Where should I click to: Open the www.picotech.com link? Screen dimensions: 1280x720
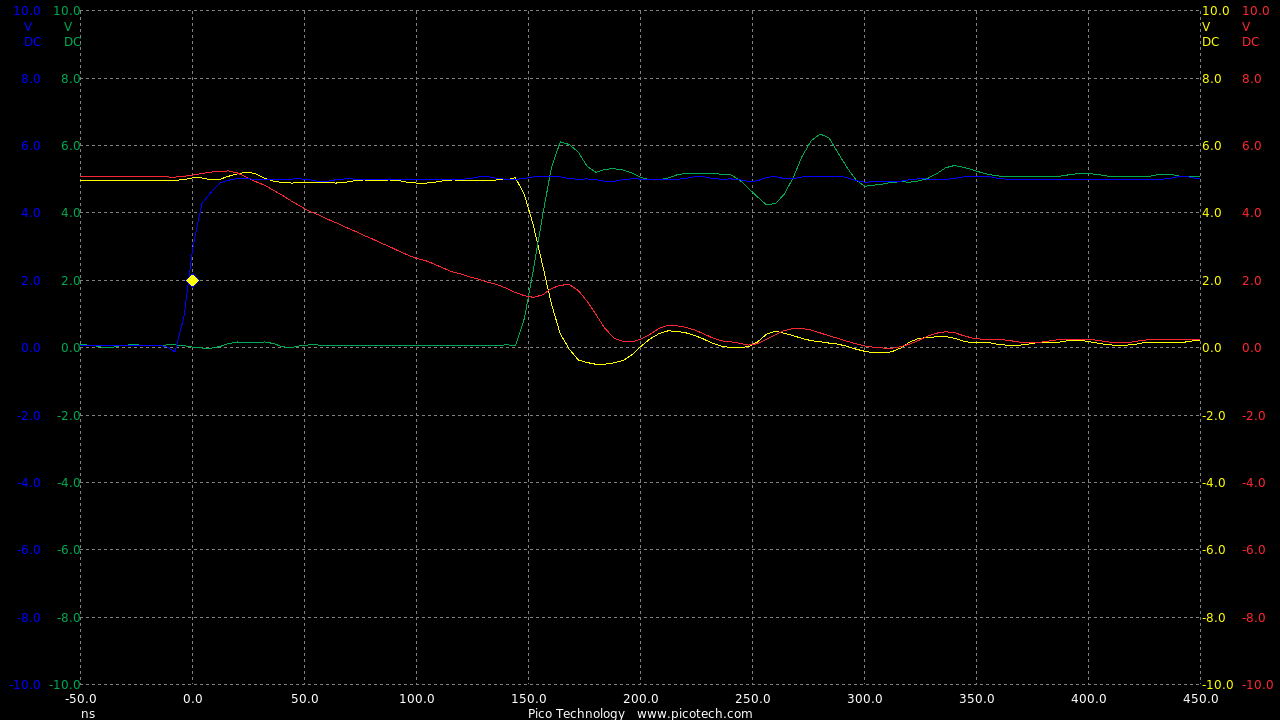point(694,713)
